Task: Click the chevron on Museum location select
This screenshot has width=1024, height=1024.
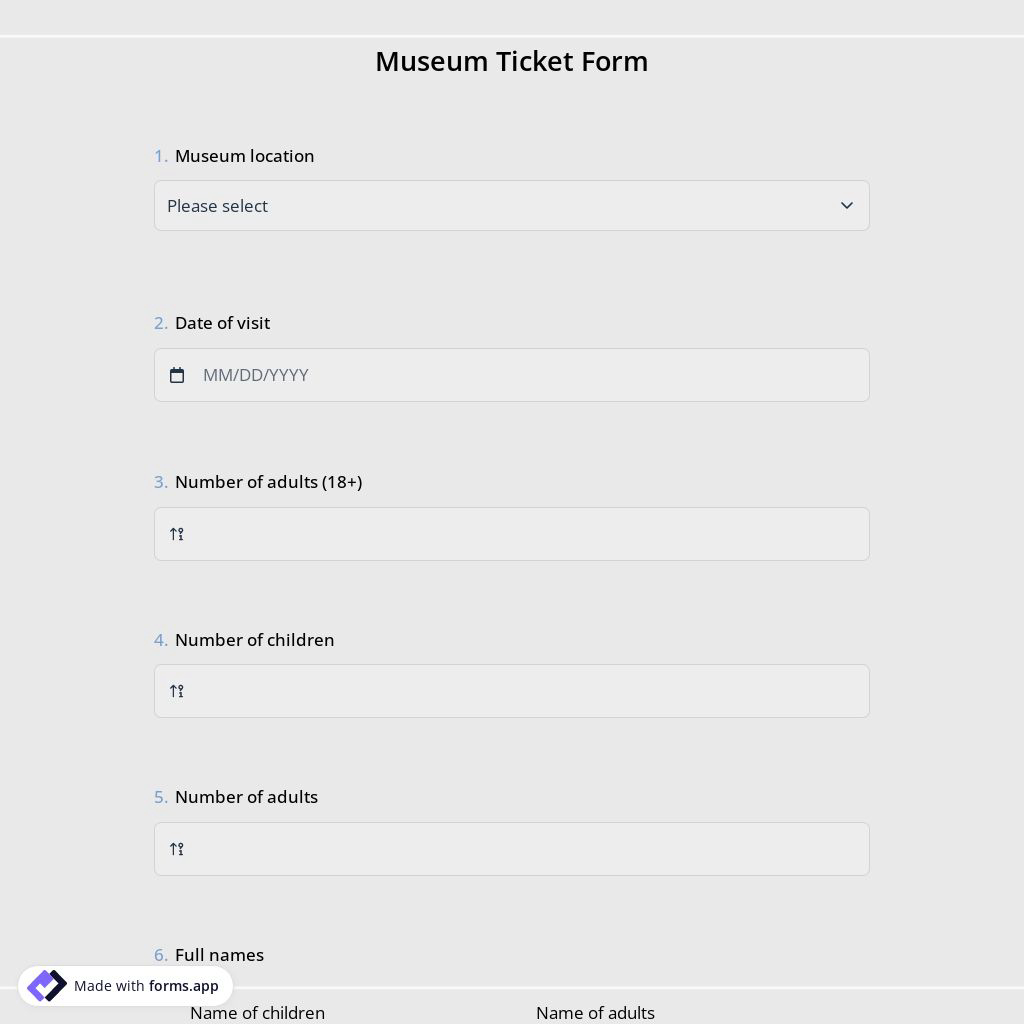Action: (x=847, y=205)
